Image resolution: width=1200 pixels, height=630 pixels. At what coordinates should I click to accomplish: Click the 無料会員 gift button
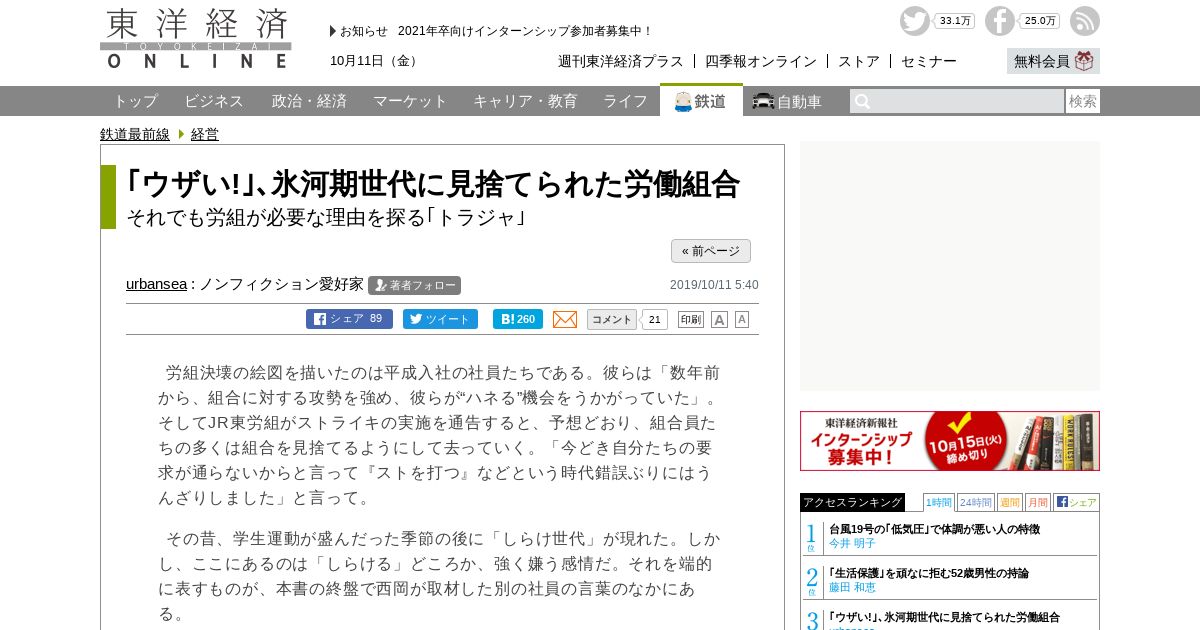1053,61
